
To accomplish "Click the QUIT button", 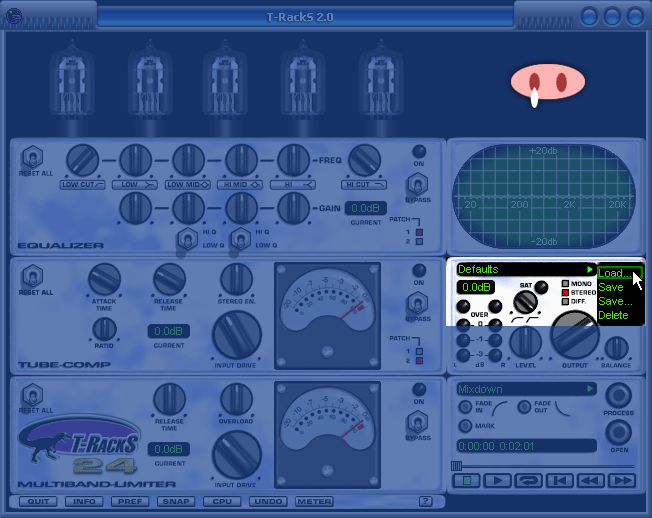I will [38, 501].
